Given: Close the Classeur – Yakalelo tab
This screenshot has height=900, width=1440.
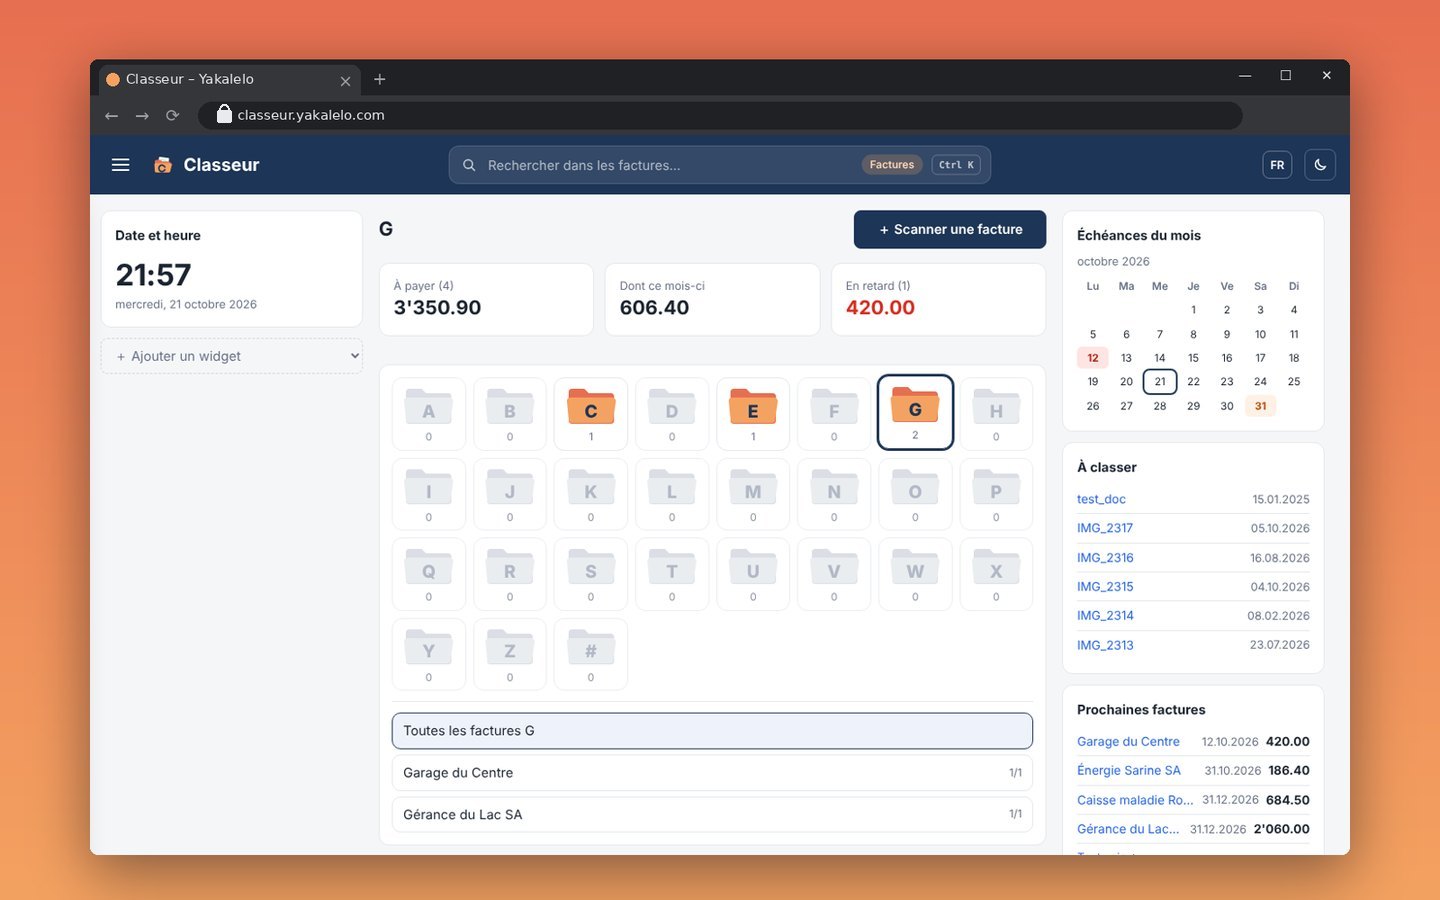Looking at the screenshot, I should pyautogui.click(x=345, y=80).
